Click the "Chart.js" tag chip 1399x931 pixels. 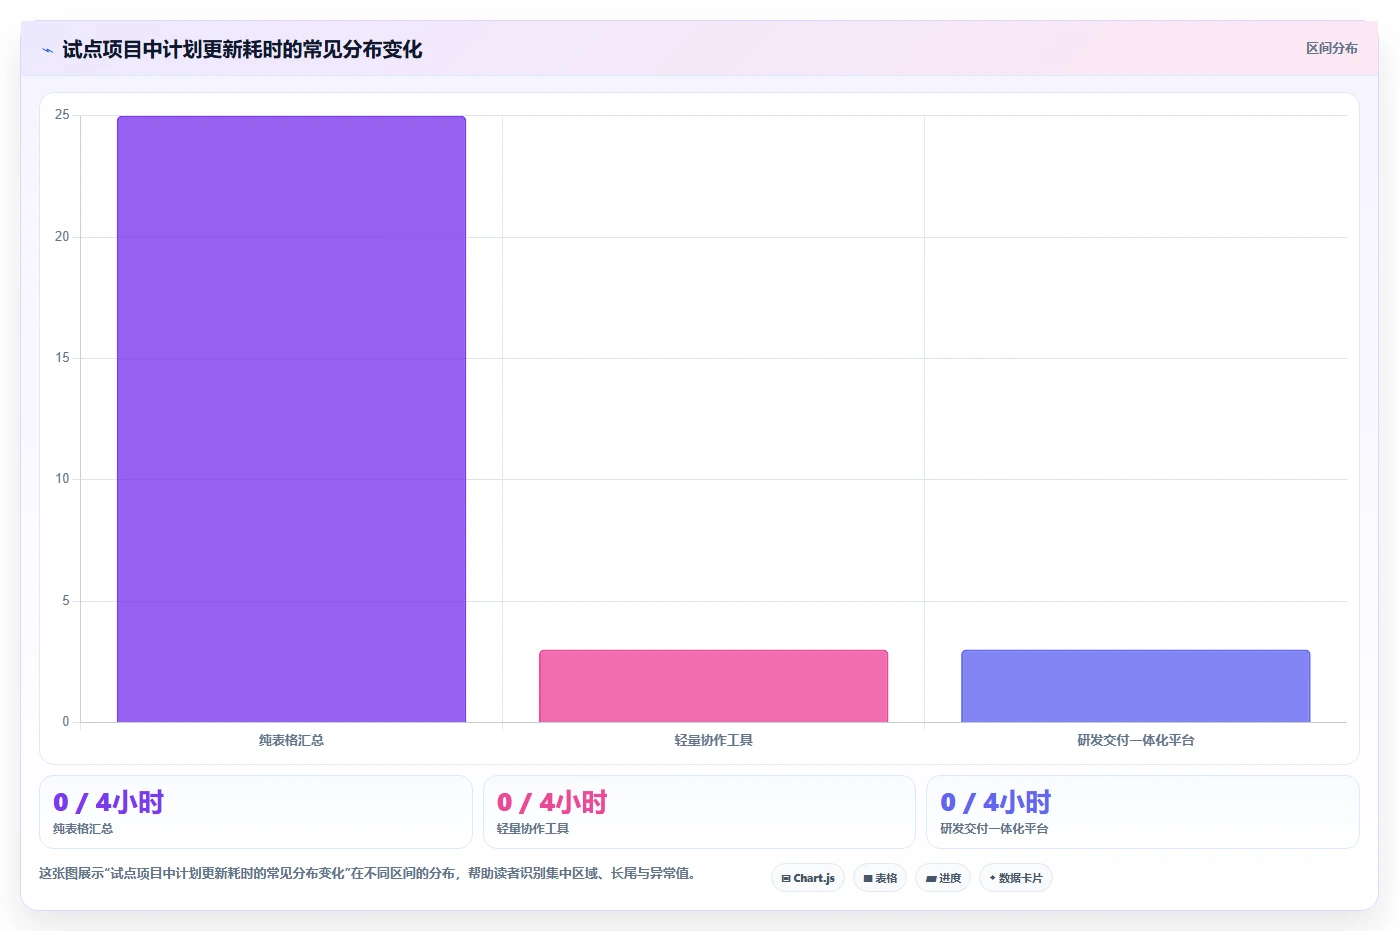[x=808, y=878]
